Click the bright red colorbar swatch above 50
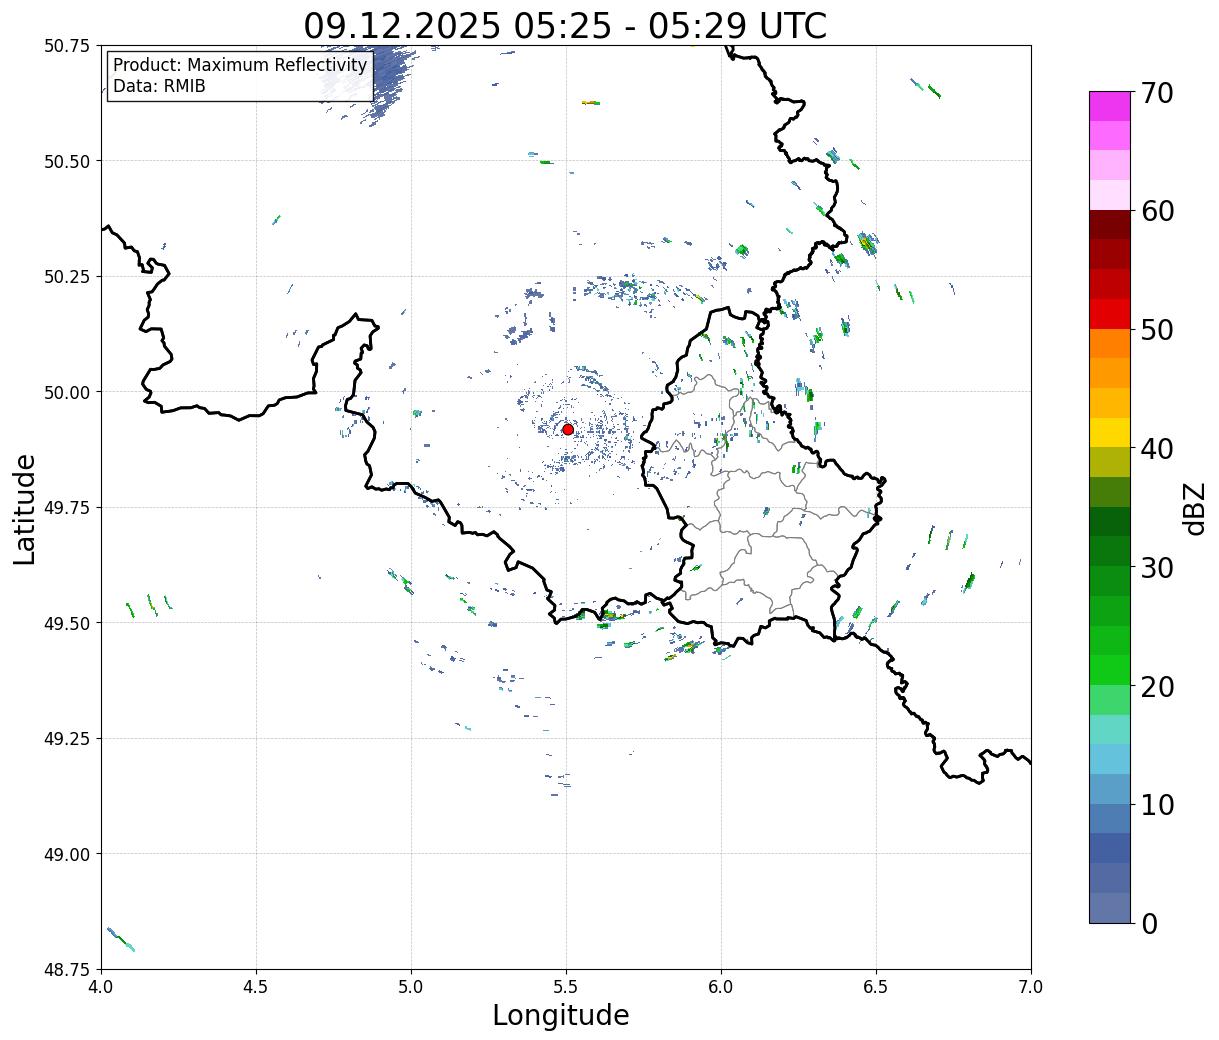 click(1110, 314)
